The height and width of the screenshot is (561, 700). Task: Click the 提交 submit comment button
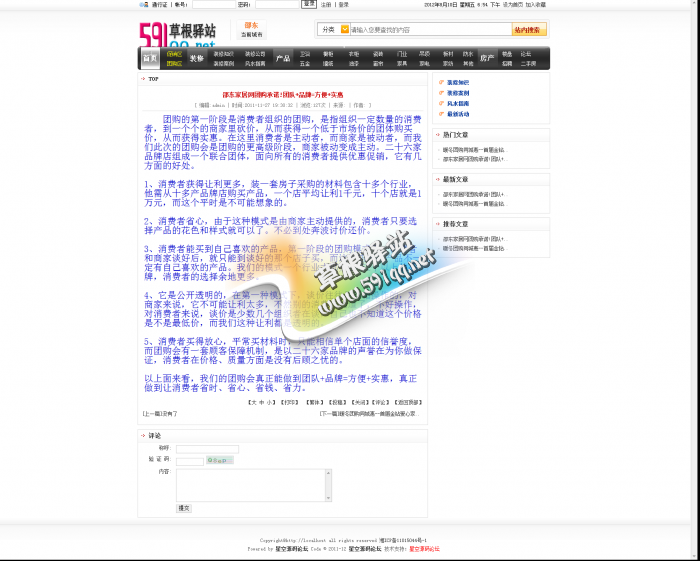(184, 508)
